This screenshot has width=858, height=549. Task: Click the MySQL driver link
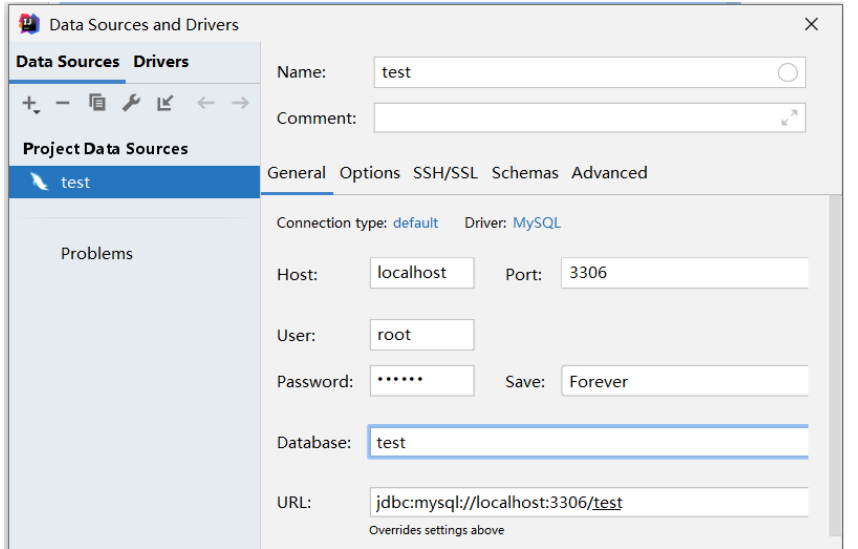point(537,223)
